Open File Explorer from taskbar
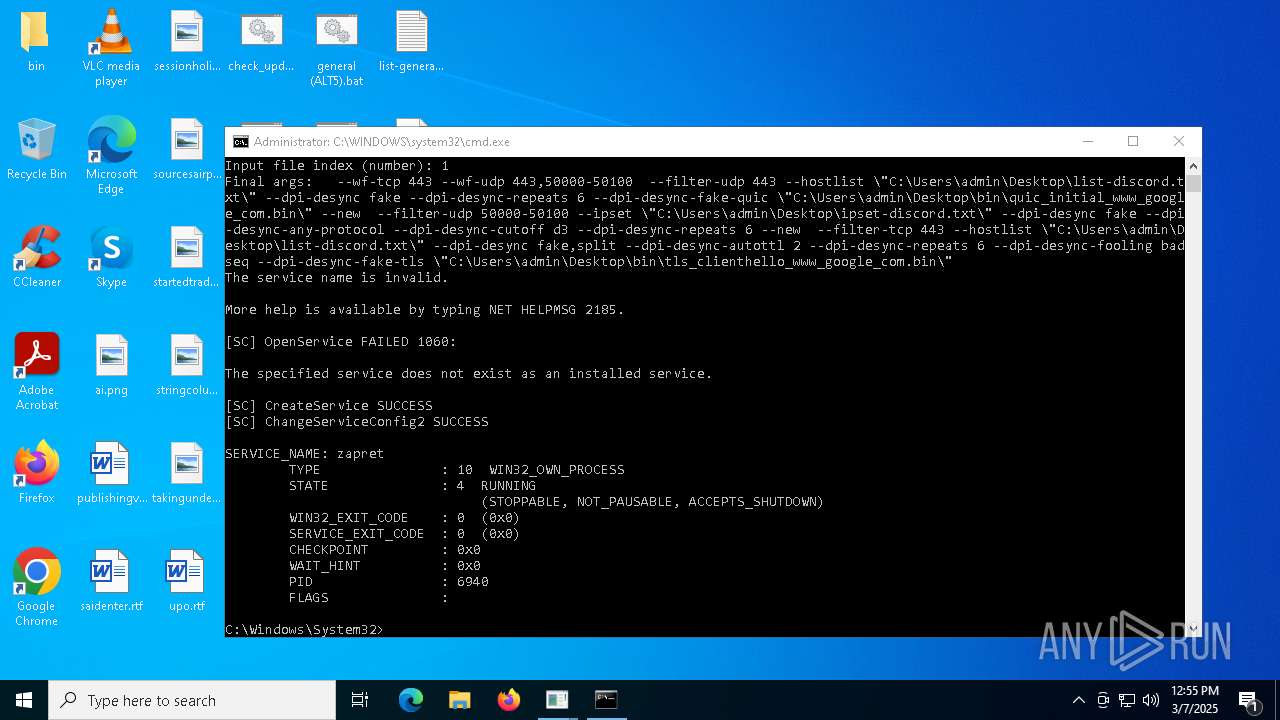This screenshot has height=720, width=1280. (x=459, y=700)
